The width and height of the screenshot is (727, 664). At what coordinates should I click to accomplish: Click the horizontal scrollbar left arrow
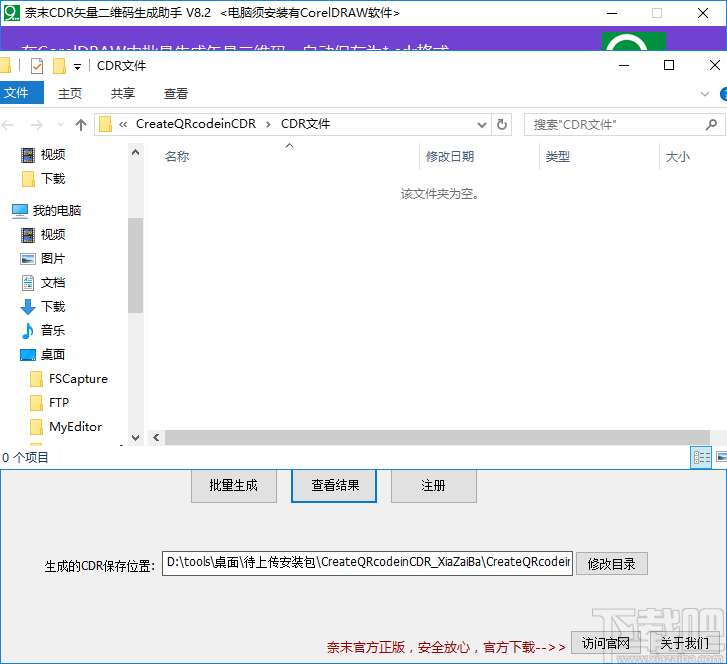point(156,437)
